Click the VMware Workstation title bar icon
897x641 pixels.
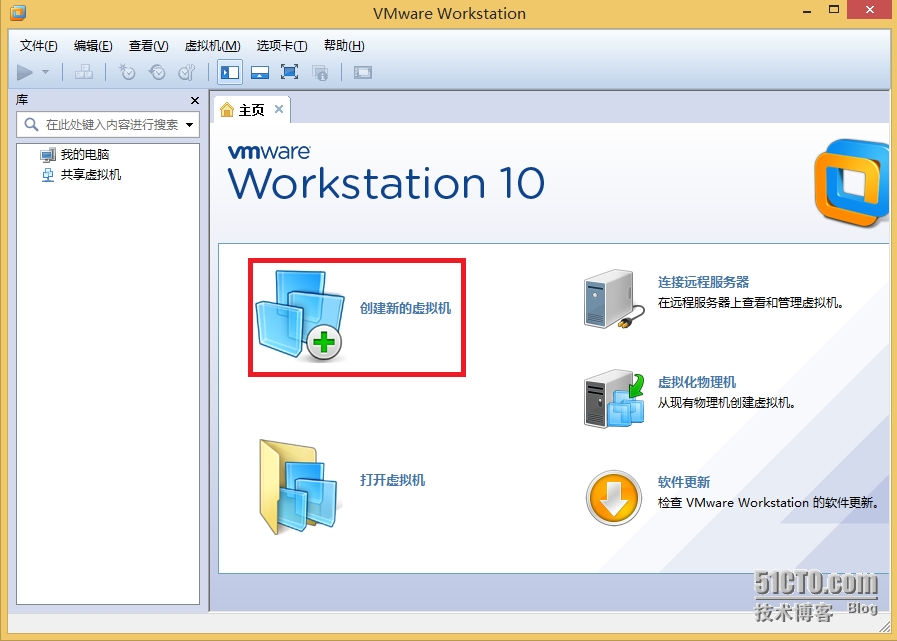18,11
